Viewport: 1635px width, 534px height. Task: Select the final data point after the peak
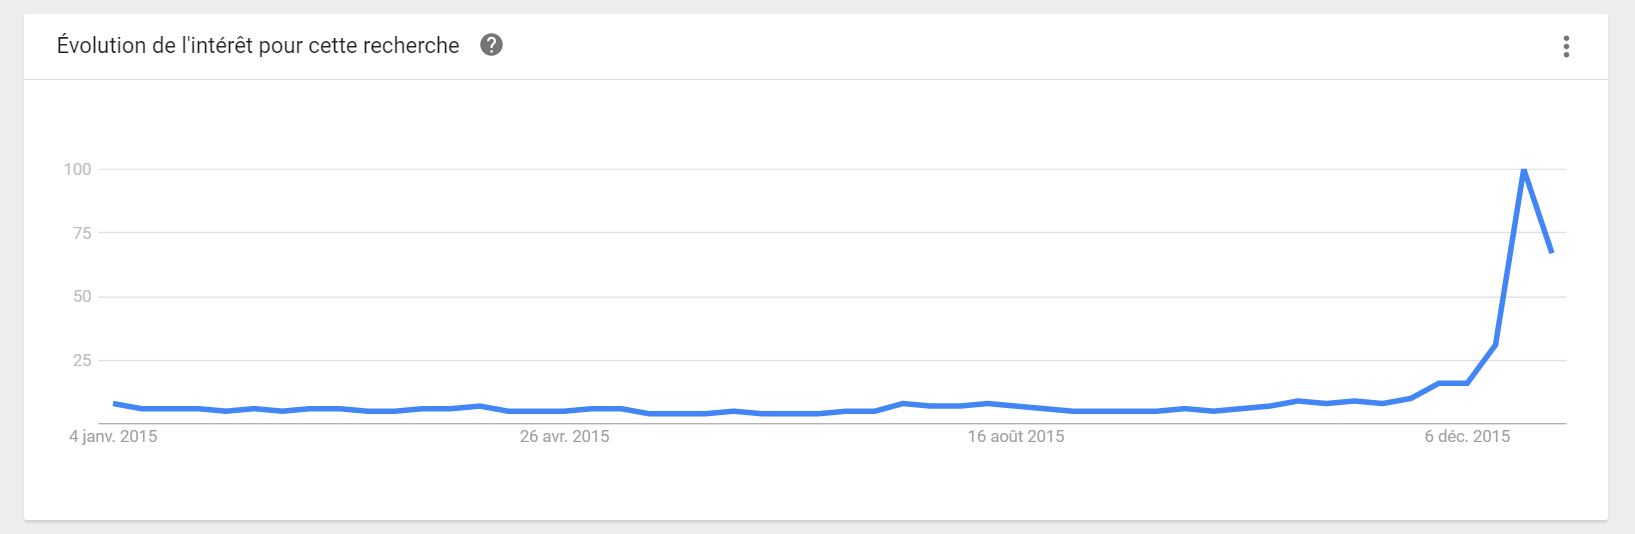(x=1551, y=251)
